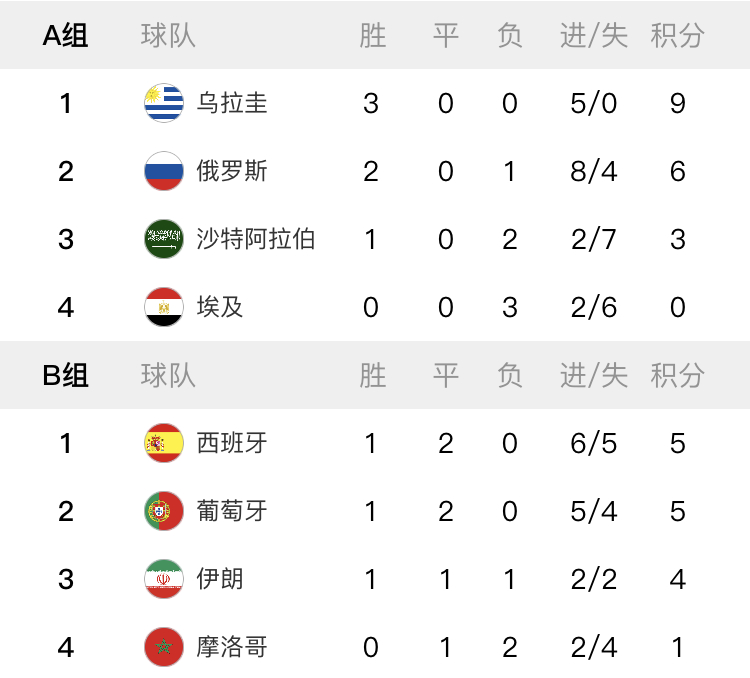Viewport: 750px width, 678px height.
Task: Select the 沙特阿拉伯 team name
Action: click(256, 239)
